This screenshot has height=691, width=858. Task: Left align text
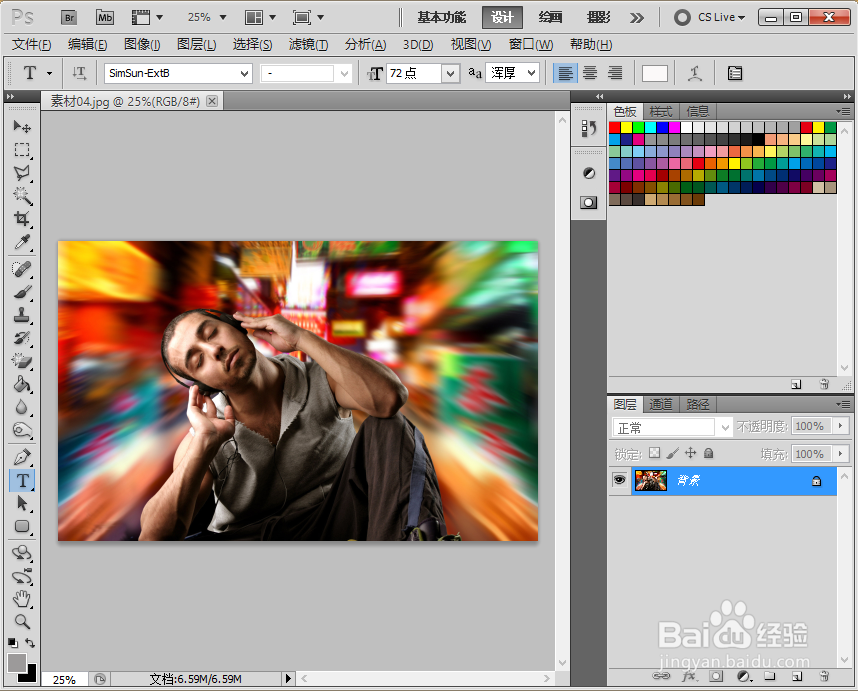(565, 73)
